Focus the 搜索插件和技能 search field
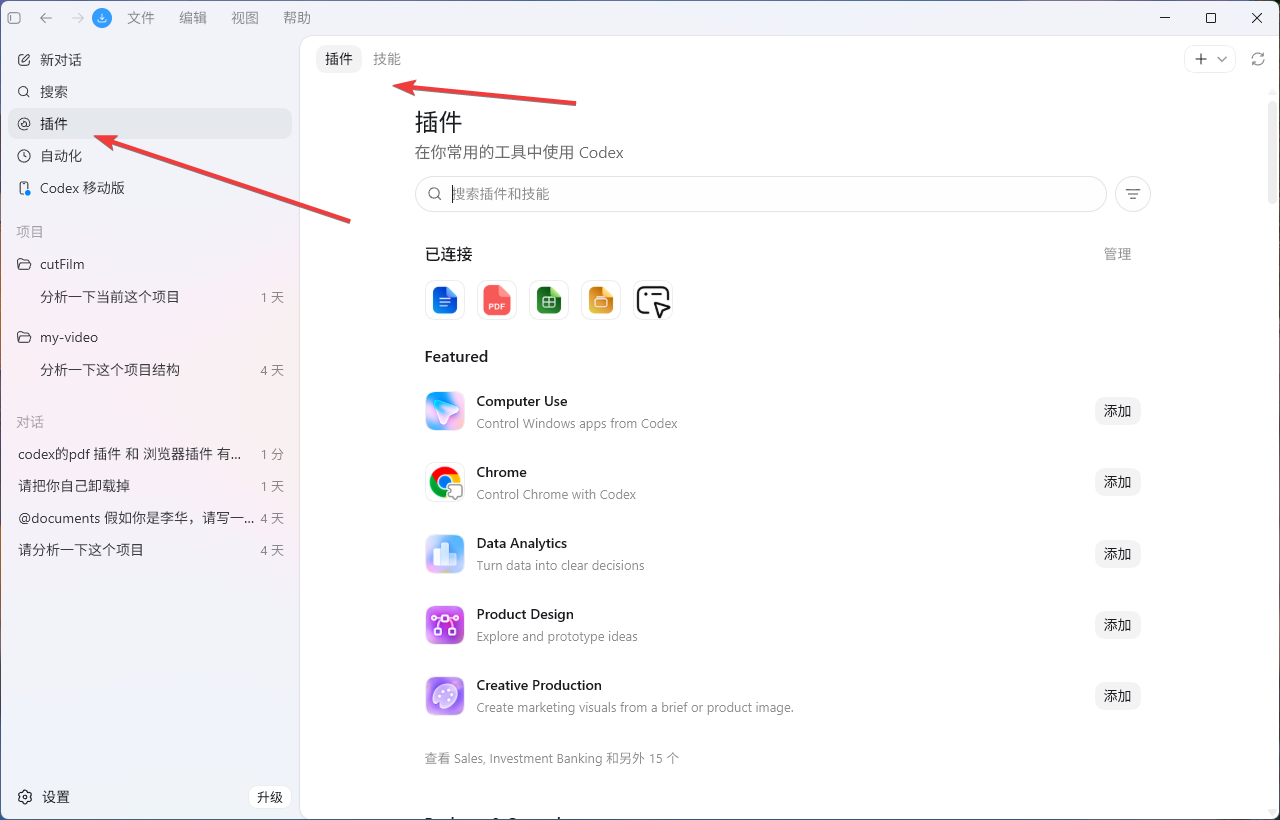Image resolution: width=1280 pixels, height=820 pixels. pyautogui.click(x=761, y=194)
